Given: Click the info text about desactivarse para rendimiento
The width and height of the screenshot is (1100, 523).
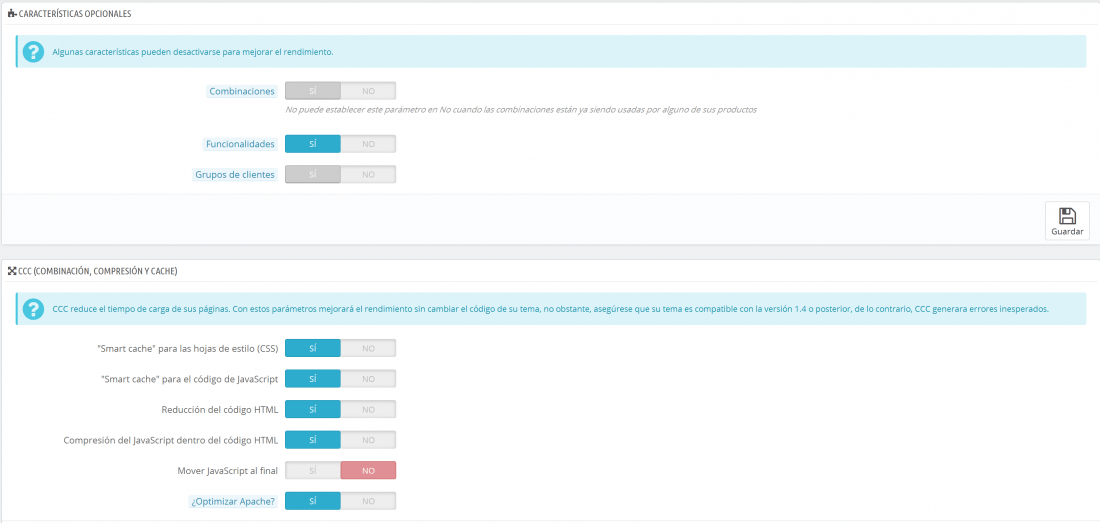Looking at the screenshot, I should 192,52.
